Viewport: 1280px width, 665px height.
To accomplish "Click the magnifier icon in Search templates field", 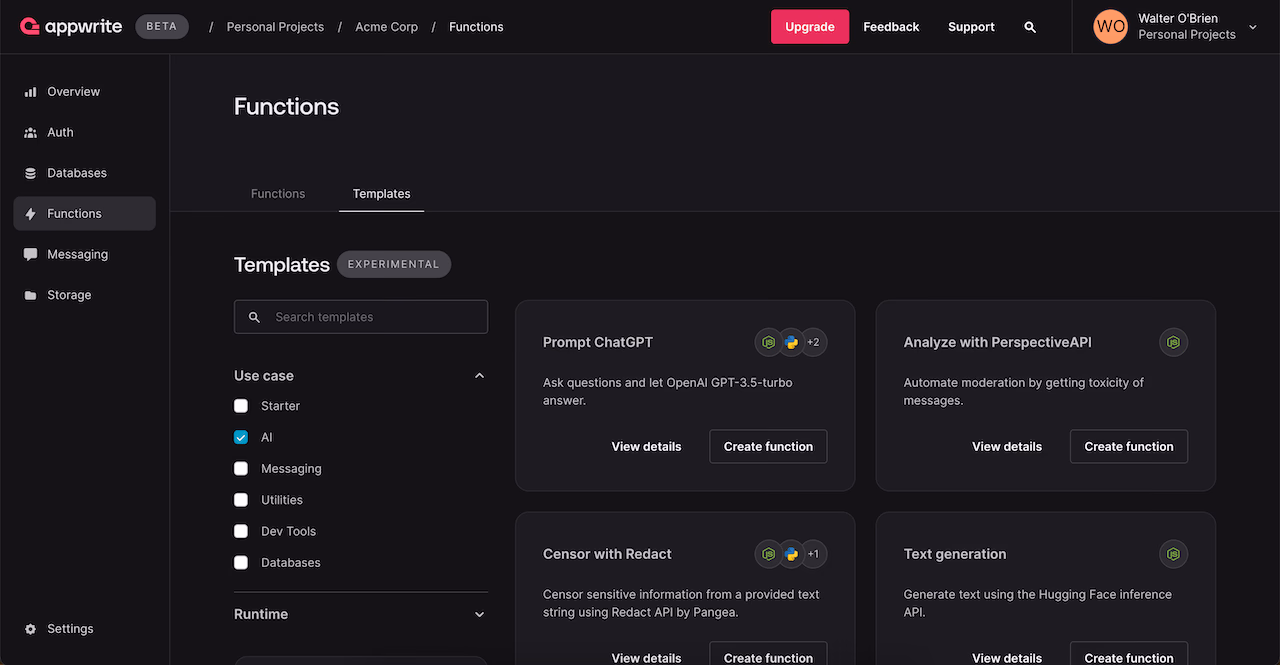I will coord(254,317).
